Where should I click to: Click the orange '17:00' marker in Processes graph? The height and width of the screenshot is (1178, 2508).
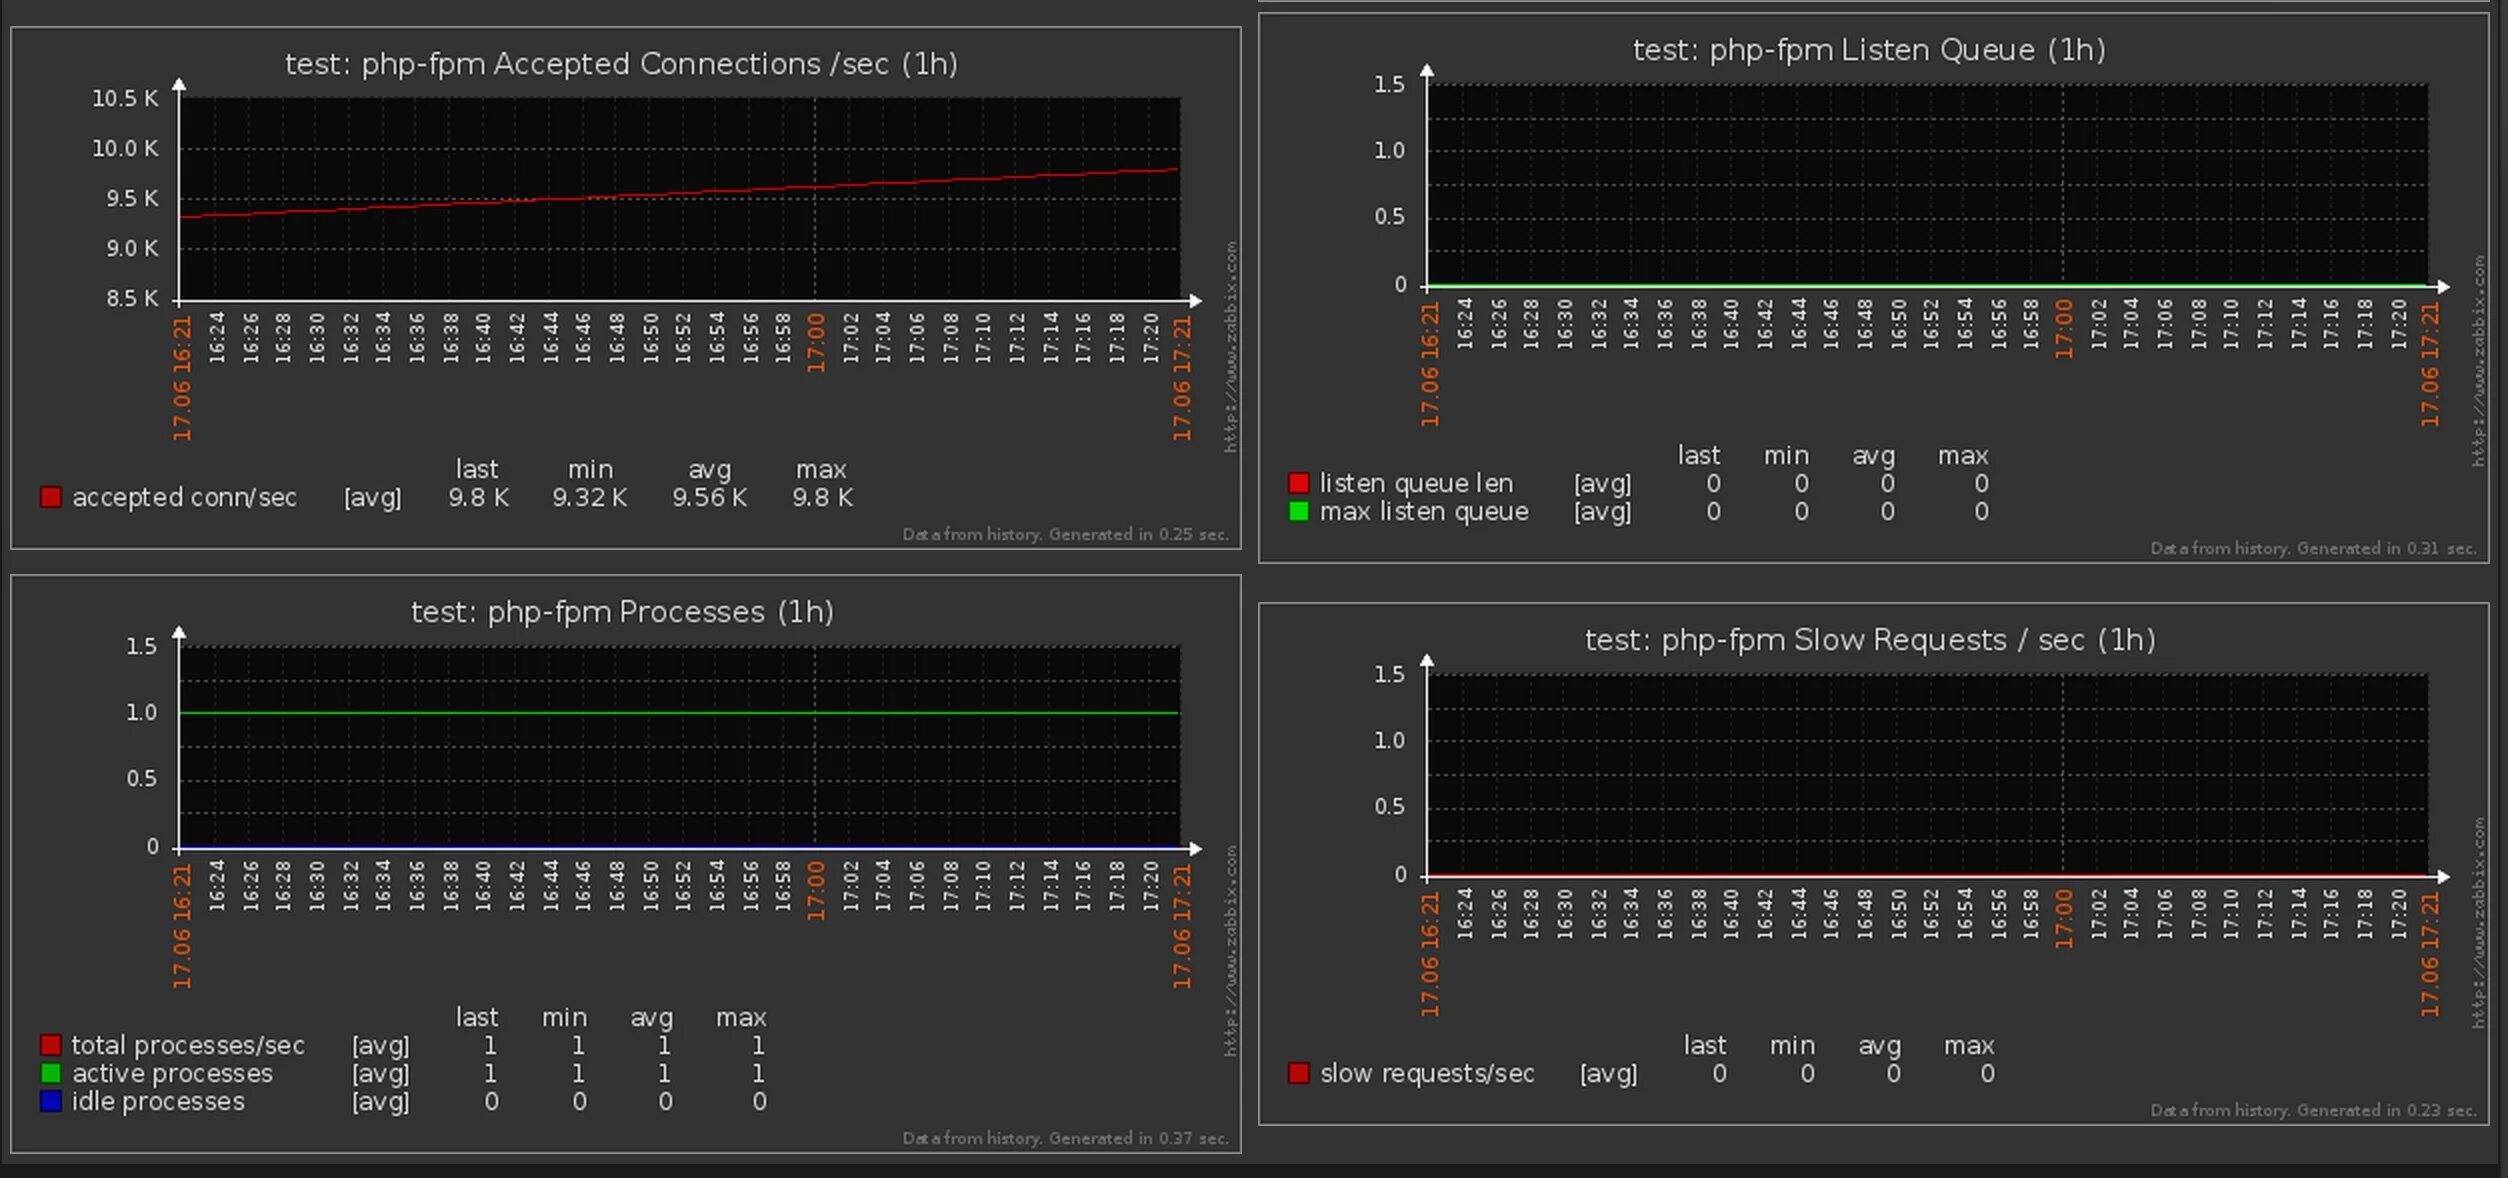[816, 890]
